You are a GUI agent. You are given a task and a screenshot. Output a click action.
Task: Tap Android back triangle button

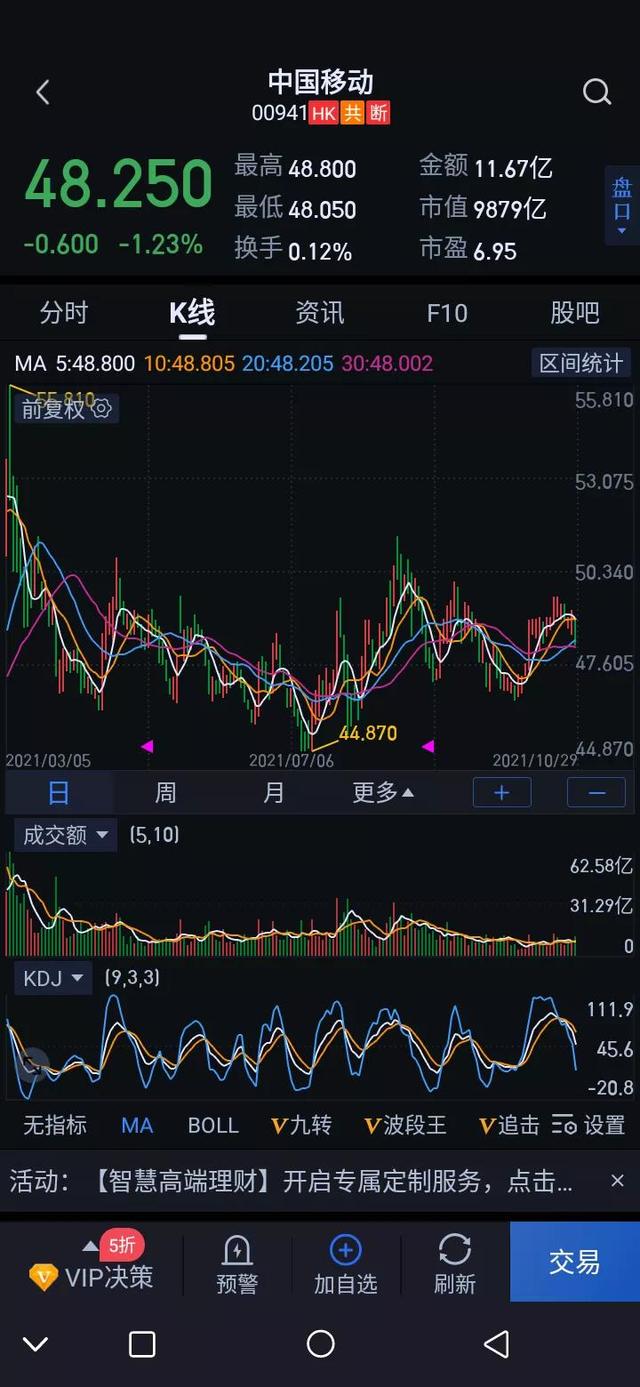pos(497,1344)
